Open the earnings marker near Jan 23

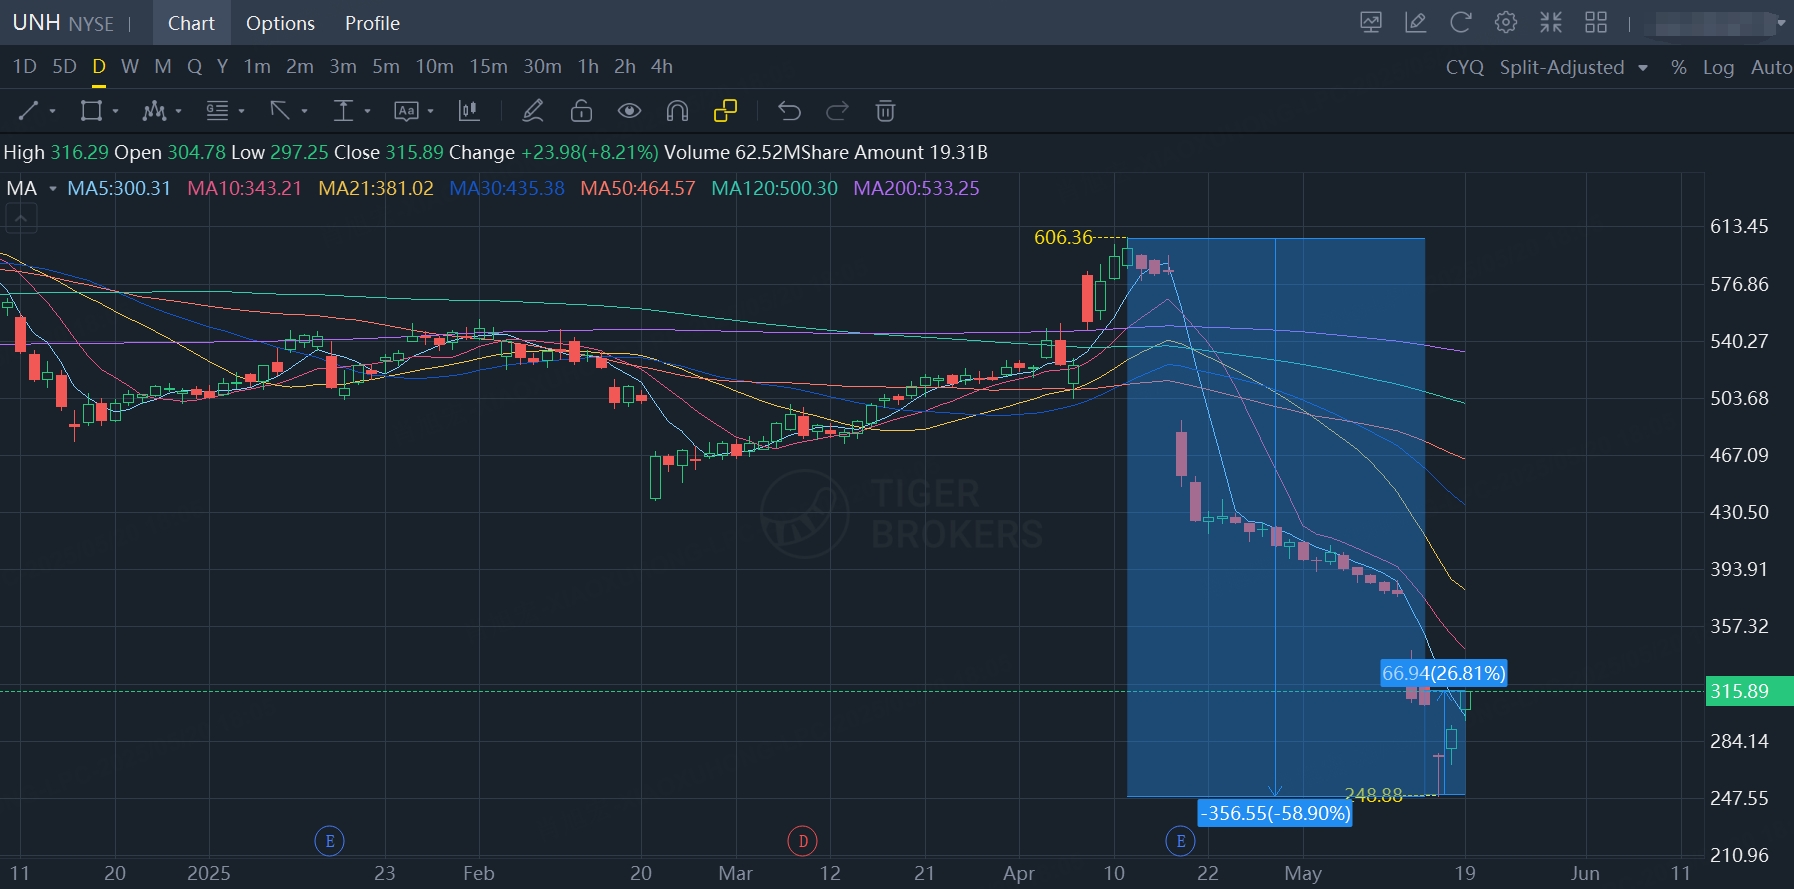click(x=329, y=841)
